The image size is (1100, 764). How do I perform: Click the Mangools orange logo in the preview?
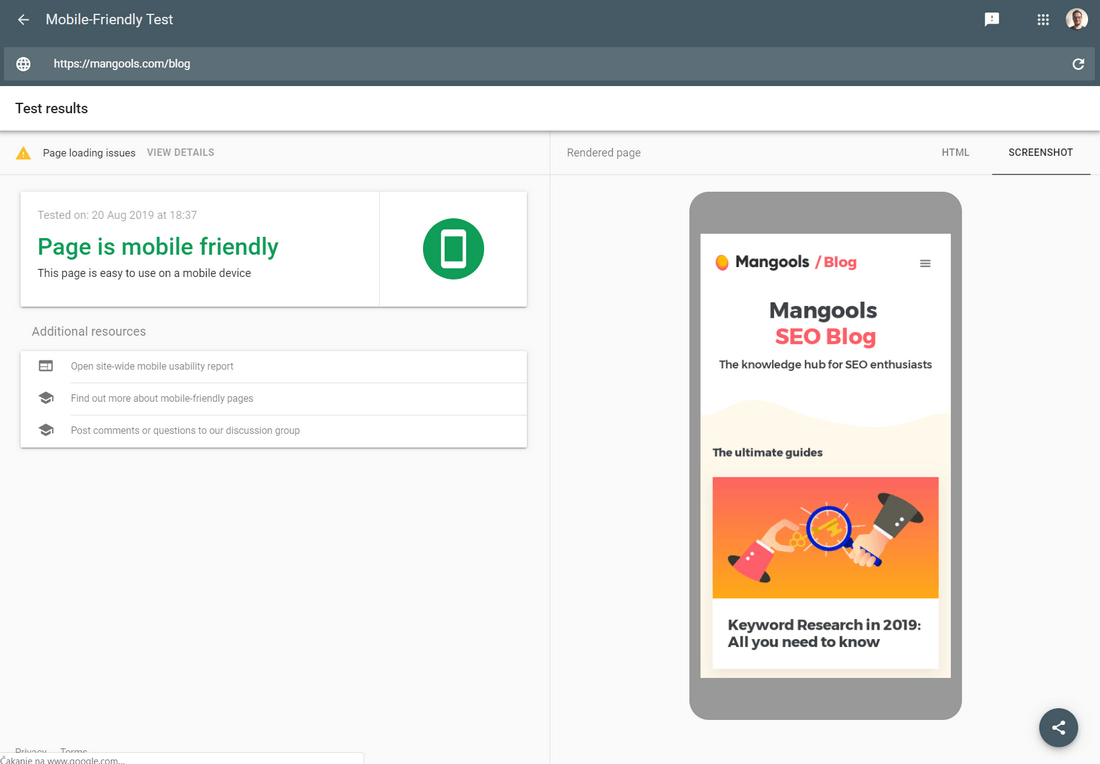(x=722, y=262)
